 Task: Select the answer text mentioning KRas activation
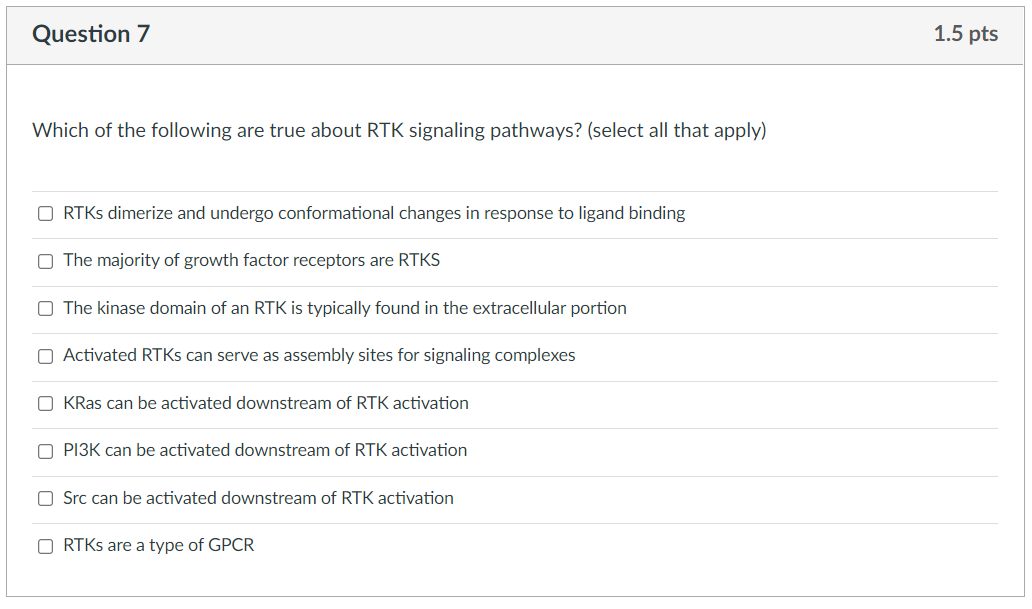(265, 403)
